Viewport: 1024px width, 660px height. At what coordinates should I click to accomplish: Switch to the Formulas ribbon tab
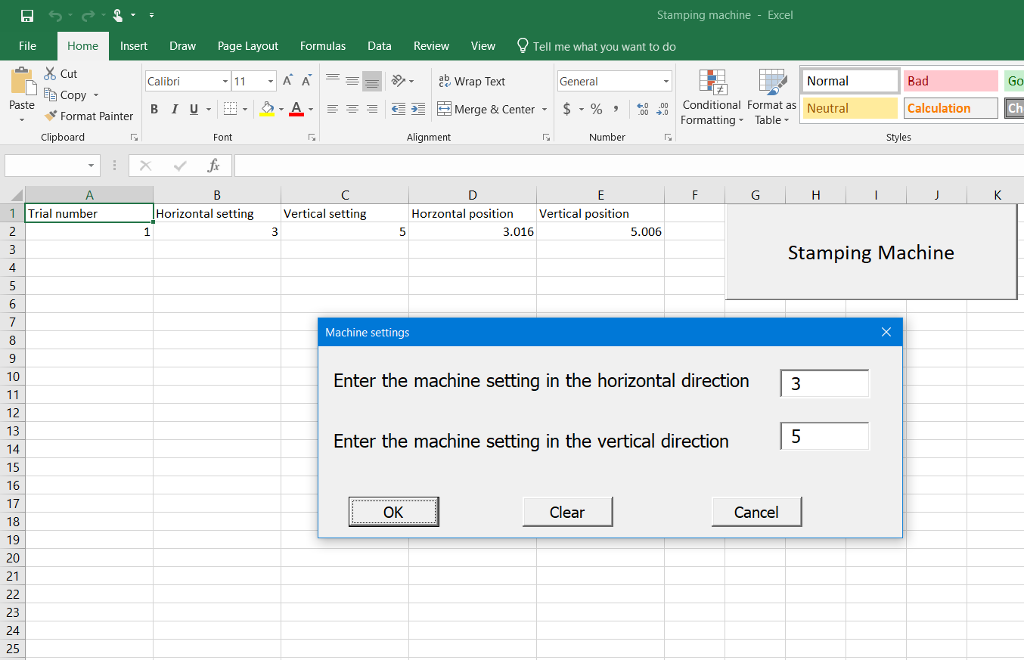tap(322, 46)
